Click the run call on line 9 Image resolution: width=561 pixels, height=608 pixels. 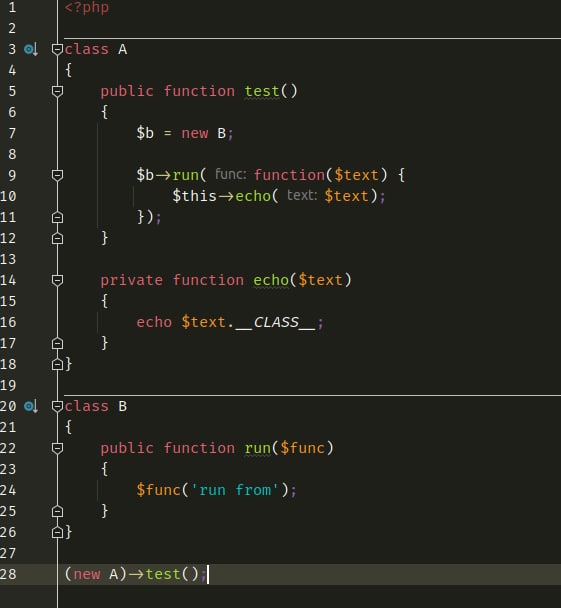coord(185,175)
